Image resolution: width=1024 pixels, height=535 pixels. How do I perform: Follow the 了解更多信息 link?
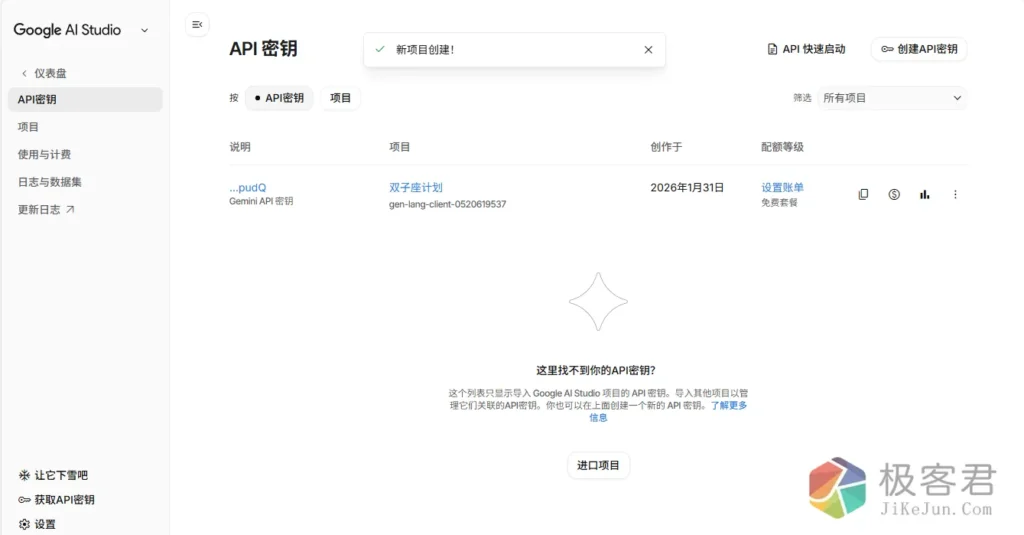(x=728, y=406)
